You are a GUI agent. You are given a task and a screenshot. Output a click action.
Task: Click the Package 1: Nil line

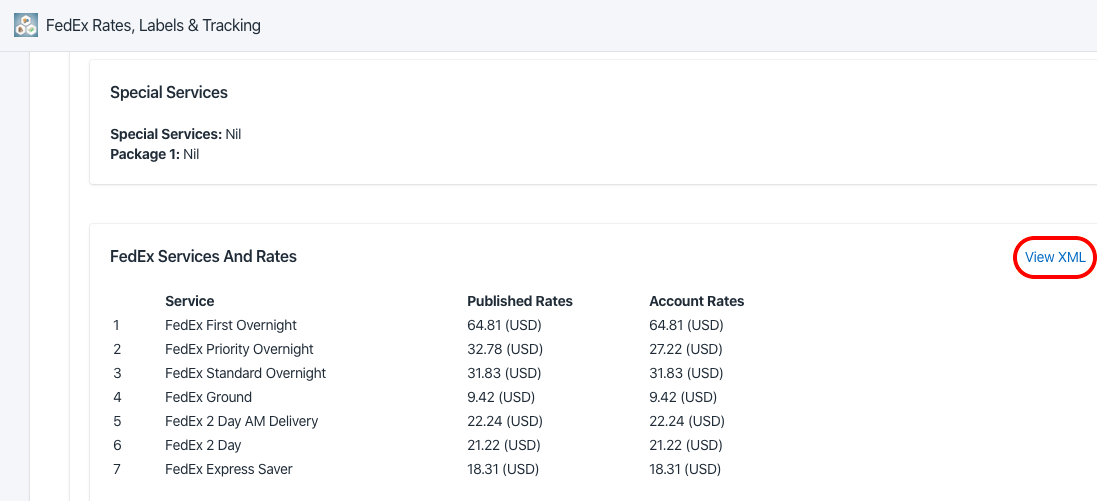[x=155, y=154]
